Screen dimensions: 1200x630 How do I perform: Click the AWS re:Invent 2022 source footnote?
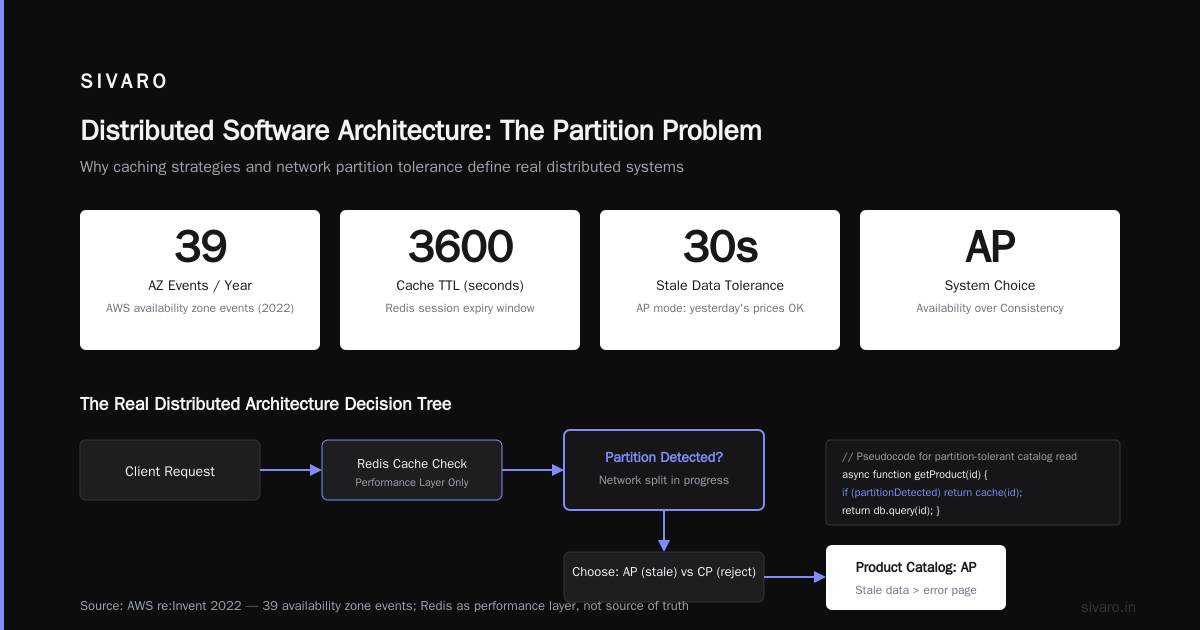pyautogui.click(x=384, y=606)
